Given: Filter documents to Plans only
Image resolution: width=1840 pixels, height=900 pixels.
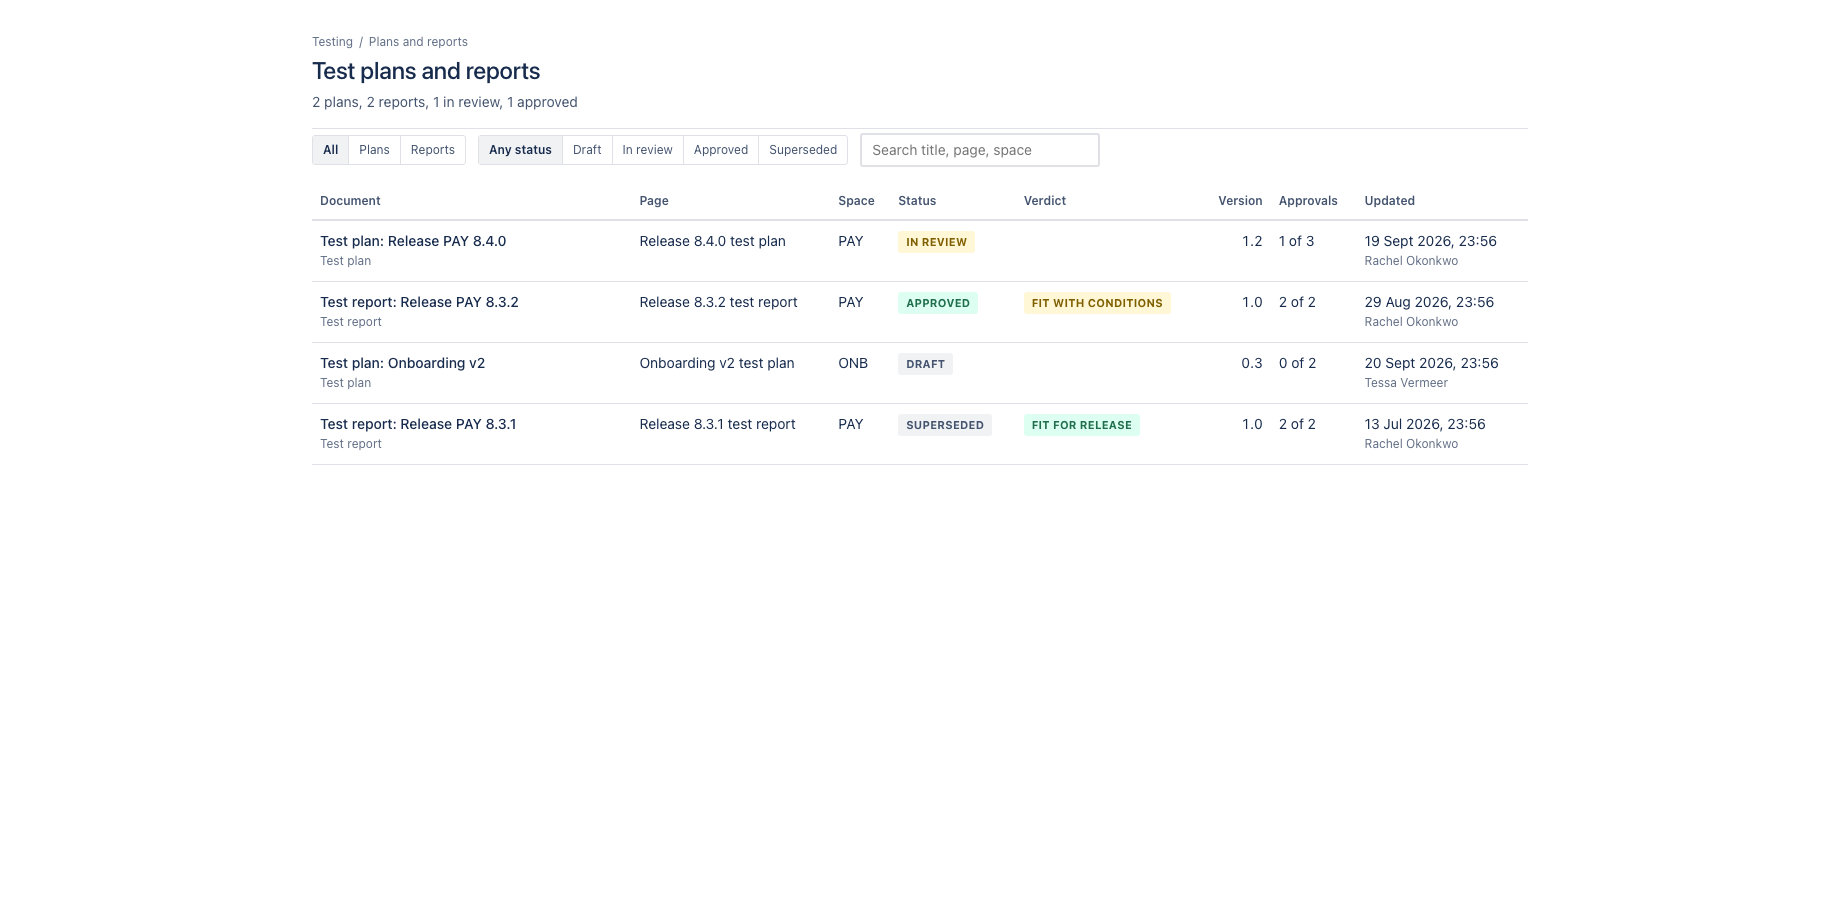Looking at the screenshot, I should coord(374,150).
